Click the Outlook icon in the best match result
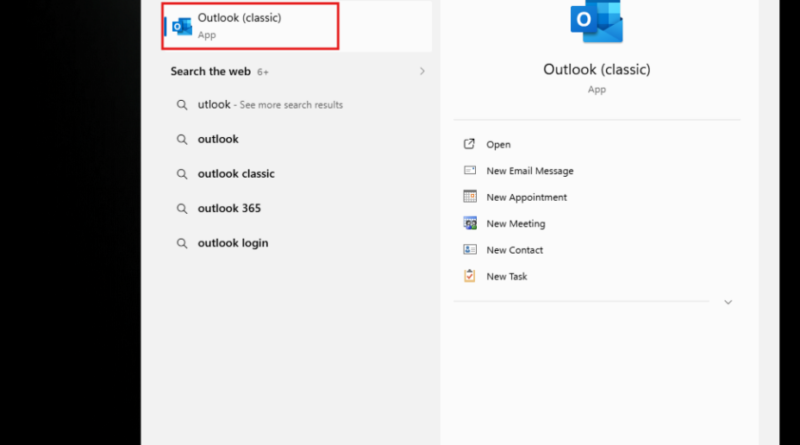 tap(182, 27)
